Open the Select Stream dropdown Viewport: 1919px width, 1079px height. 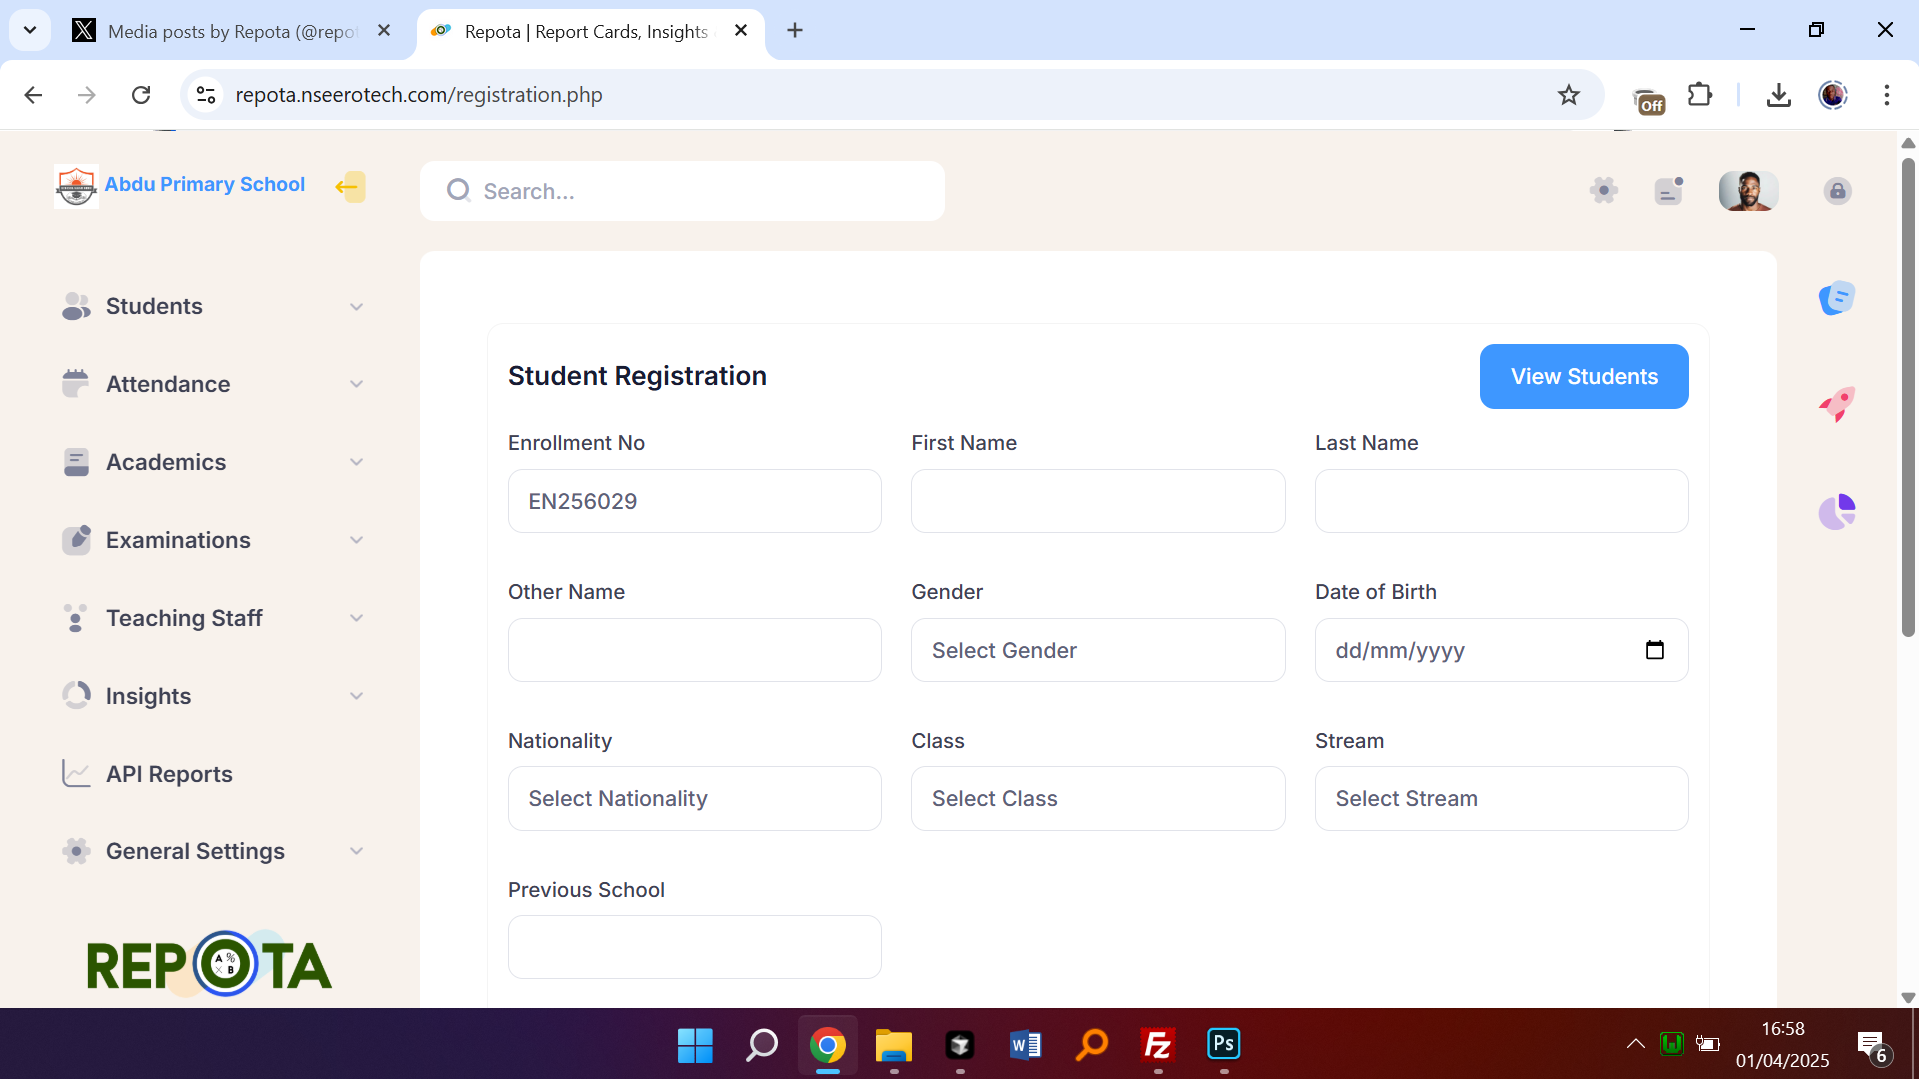click(x=1500, y=798)
